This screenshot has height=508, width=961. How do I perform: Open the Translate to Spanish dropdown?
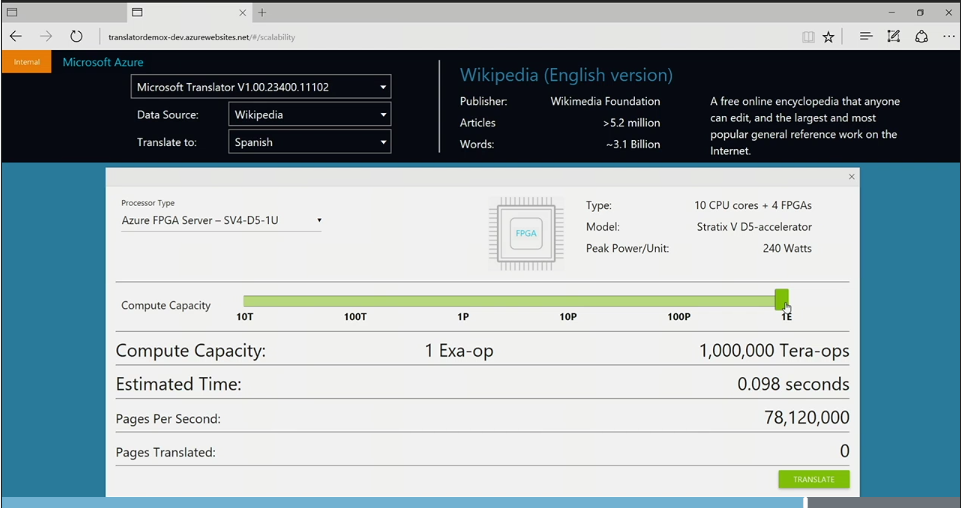(x=310, y=142)
